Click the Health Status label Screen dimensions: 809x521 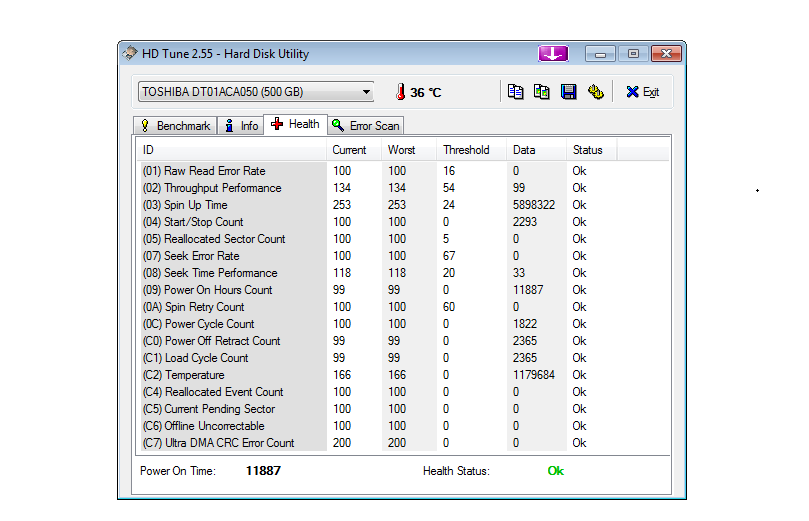click(x=456, y=471)
